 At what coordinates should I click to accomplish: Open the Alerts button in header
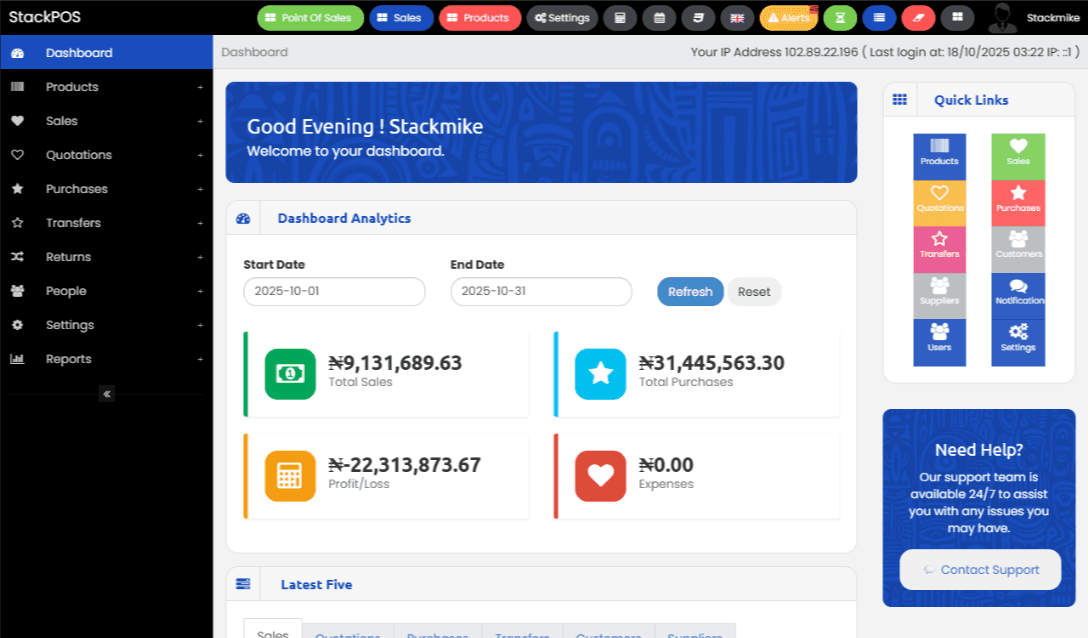tap(788, 18)
